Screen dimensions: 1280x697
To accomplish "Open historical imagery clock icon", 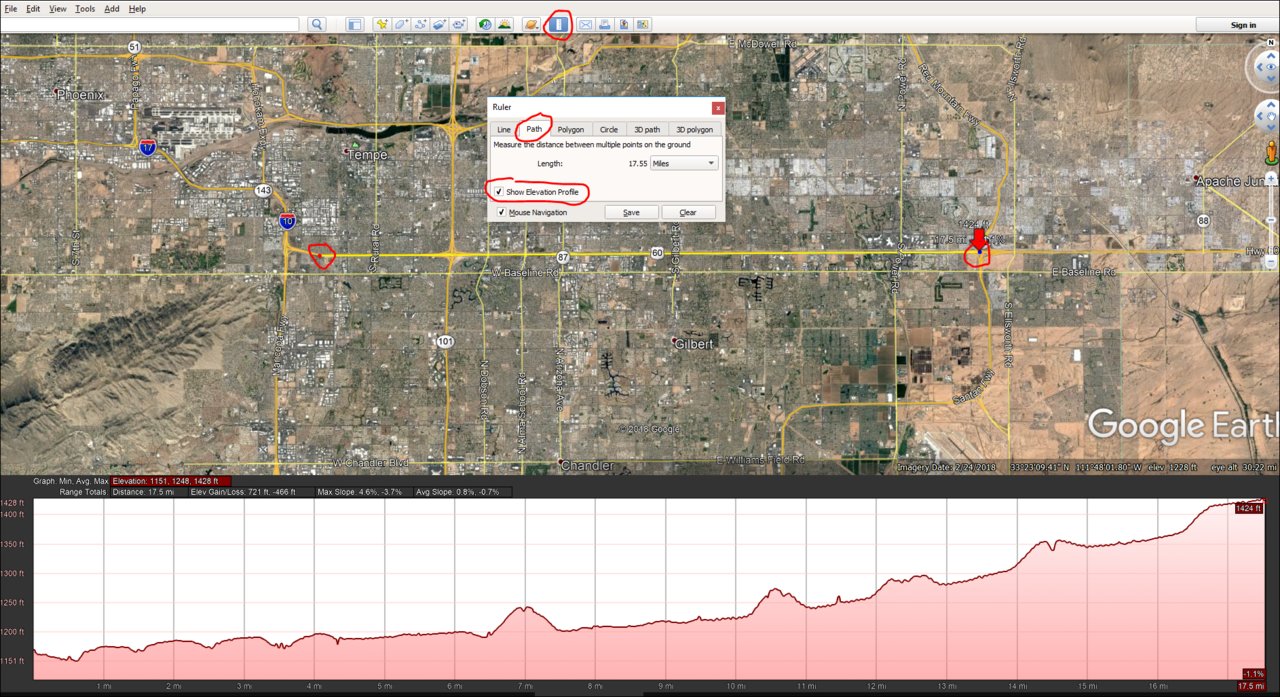I will pos(485,24).
